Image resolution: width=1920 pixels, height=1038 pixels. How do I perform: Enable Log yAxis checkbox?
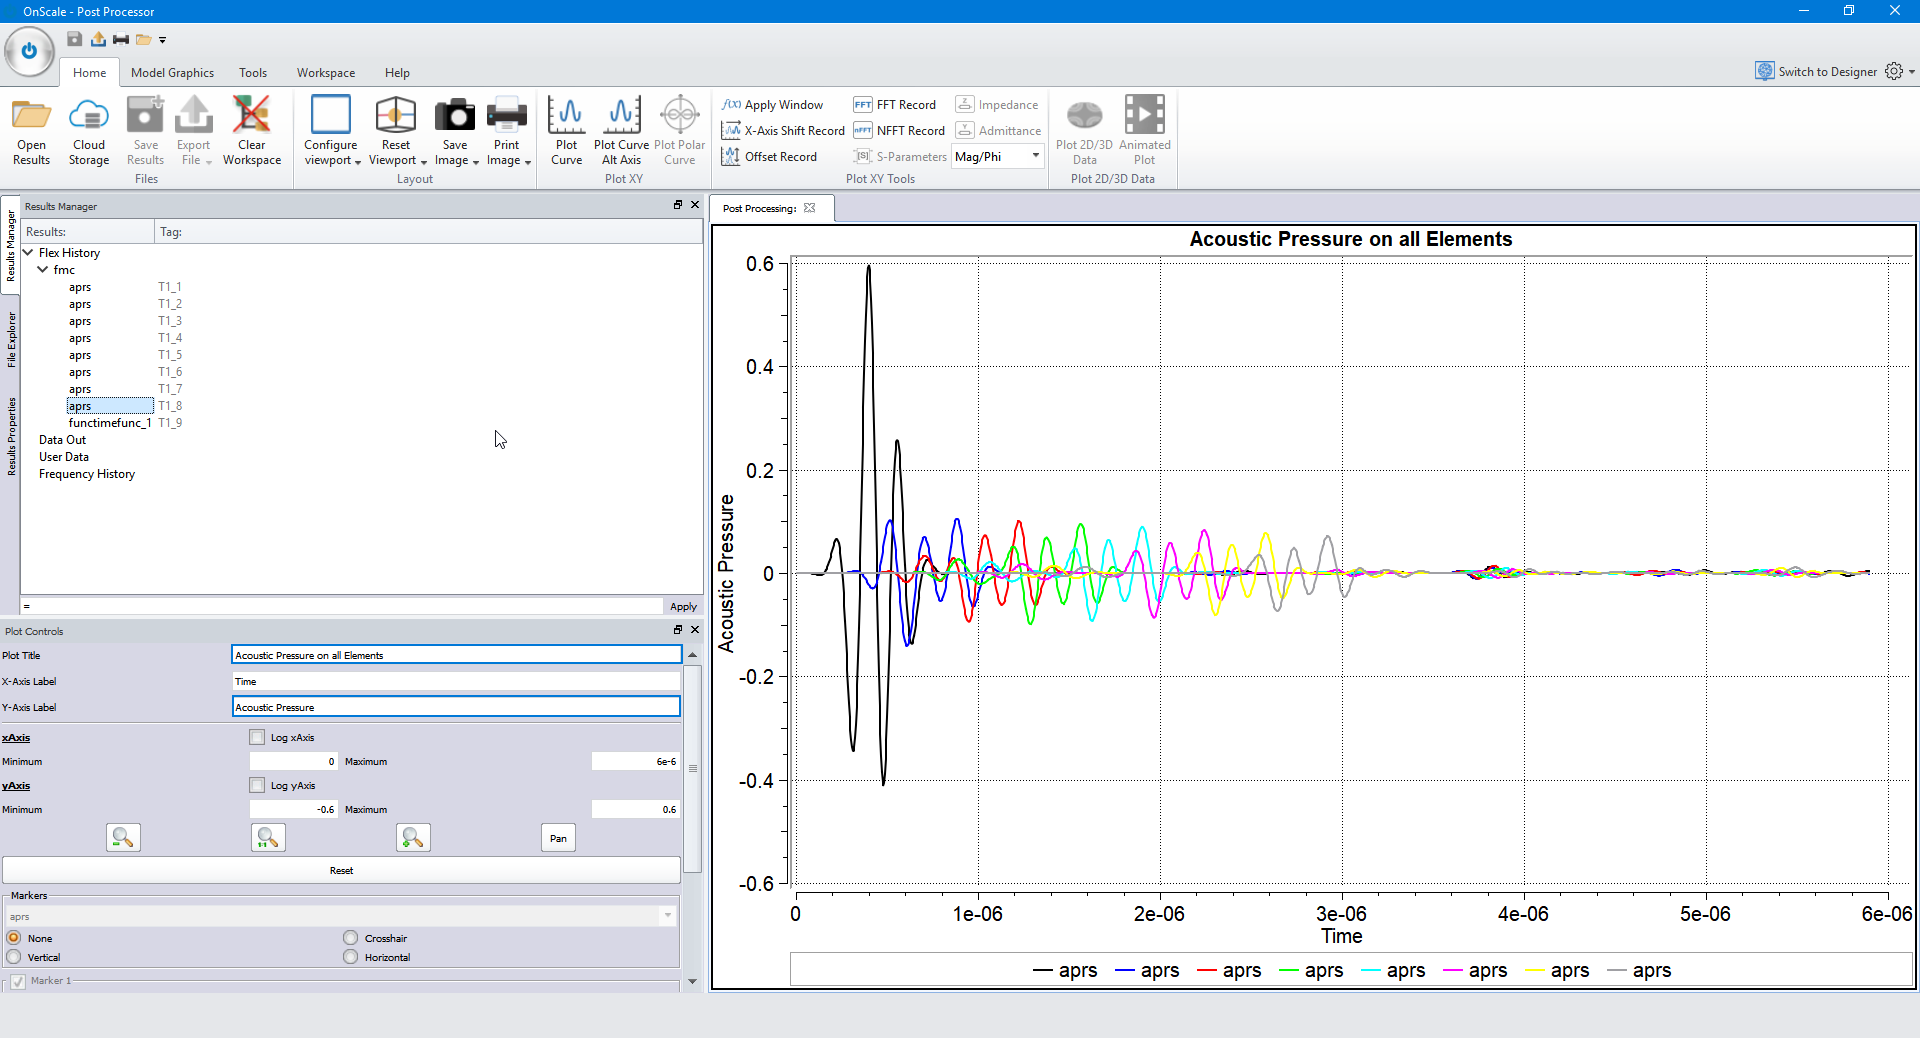(257, 785)
